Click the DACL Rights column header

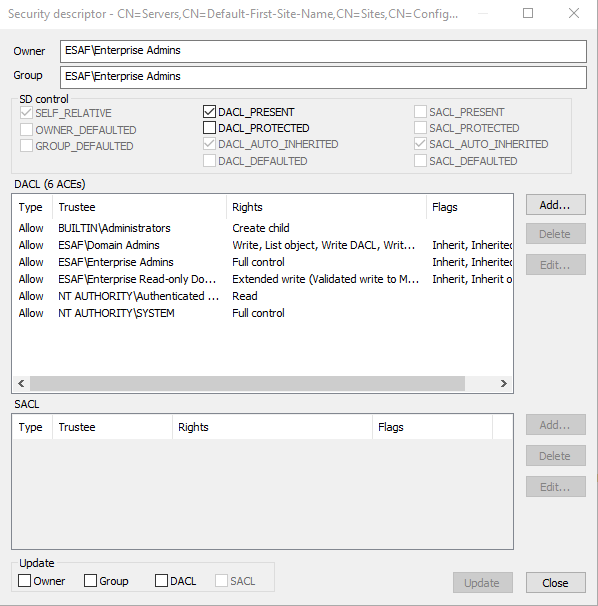coord(327,207)
